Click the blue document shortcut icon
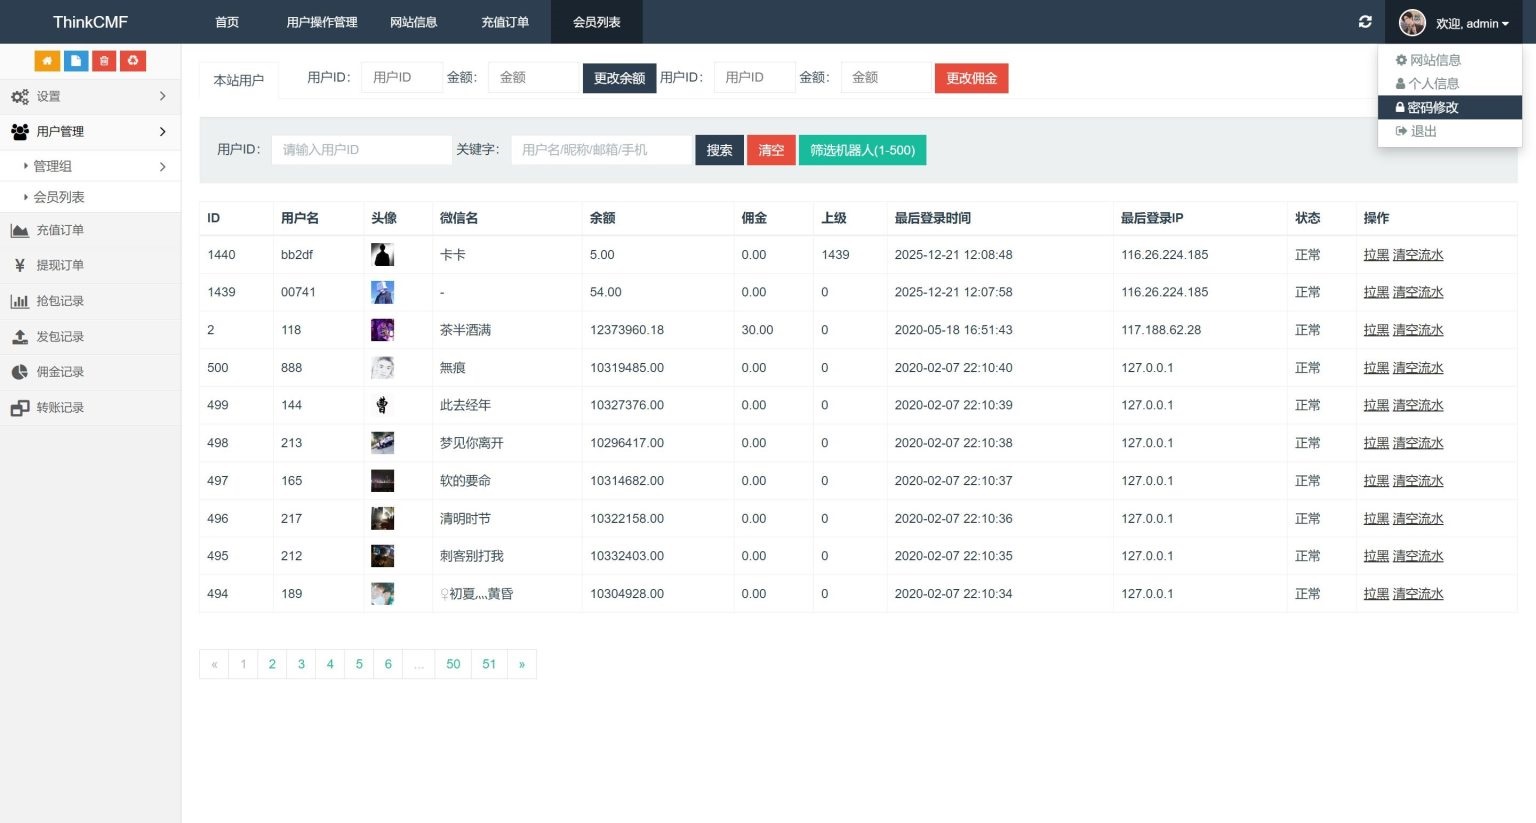 click(76, 61)
